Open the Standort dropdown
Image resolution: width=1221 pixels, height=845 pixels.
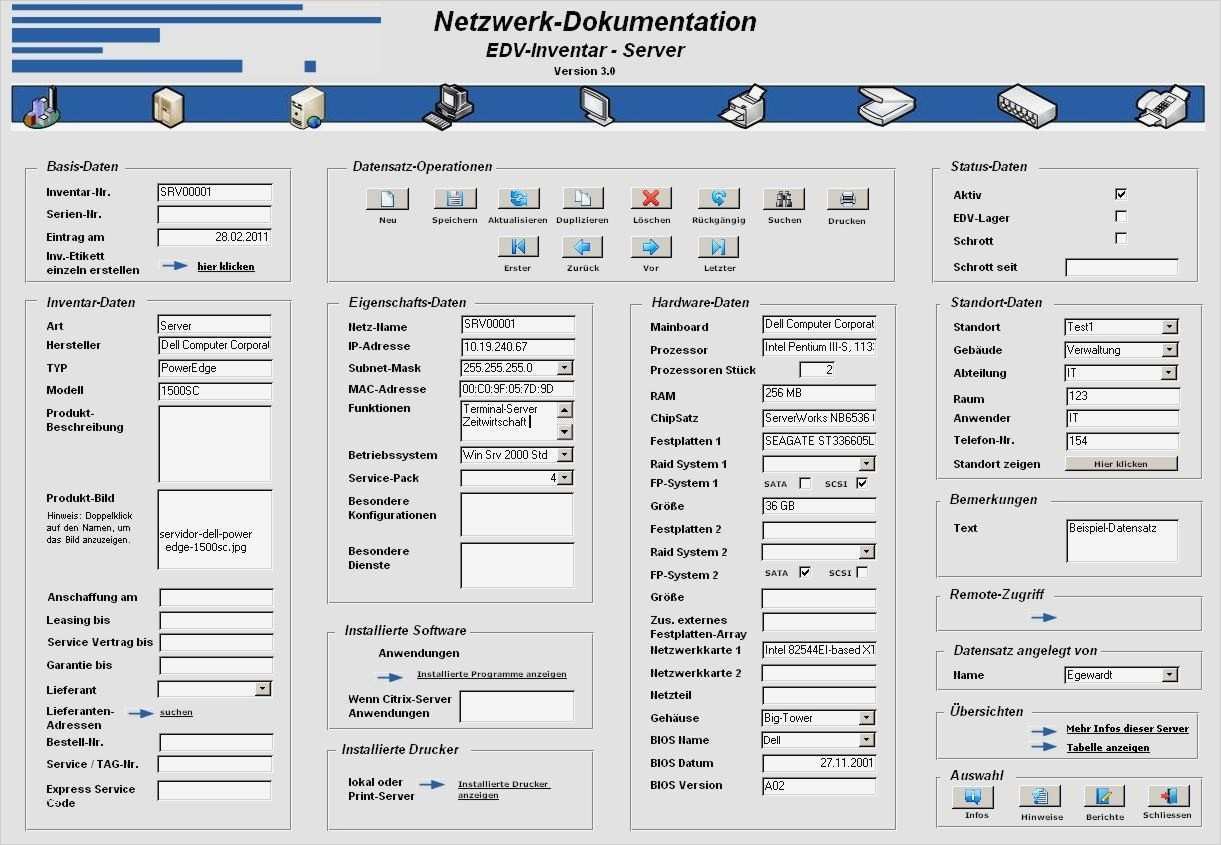pos(1169,327)
